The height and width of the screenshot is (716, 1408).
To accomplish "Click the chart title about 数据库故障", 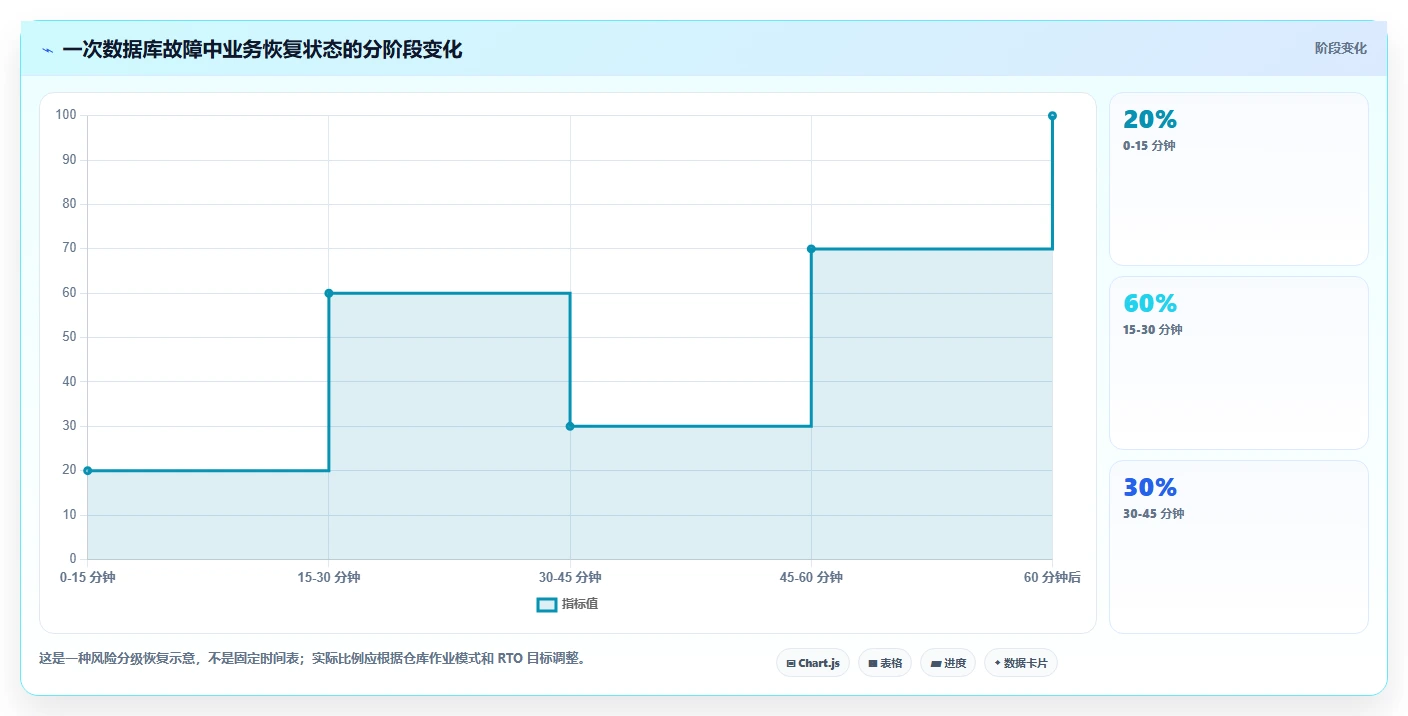I will click(x=262, y=49).
